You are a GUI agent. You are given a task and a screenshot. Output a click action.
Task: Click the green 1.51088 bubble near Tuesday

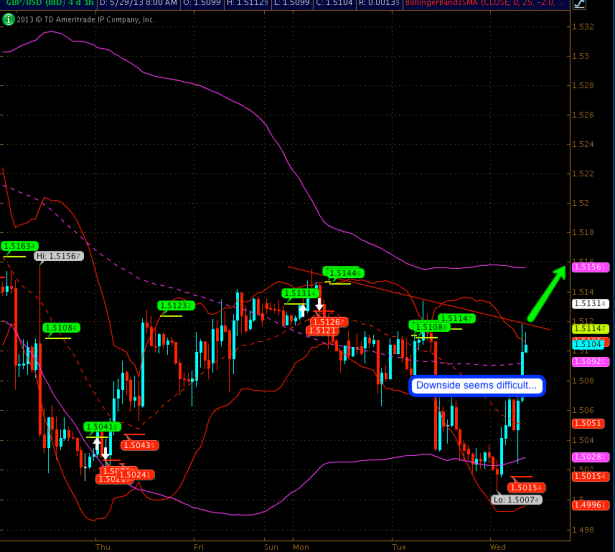point(431,327)
